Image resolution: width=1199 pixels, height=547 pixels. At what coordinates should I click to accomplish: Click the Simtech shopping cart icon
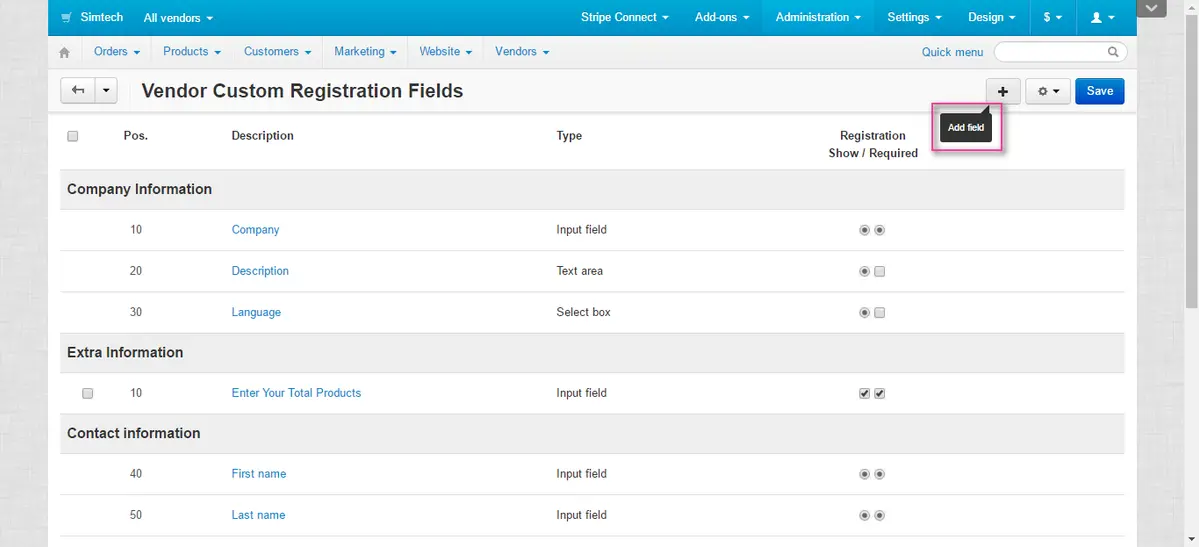[x=66, y=18]
